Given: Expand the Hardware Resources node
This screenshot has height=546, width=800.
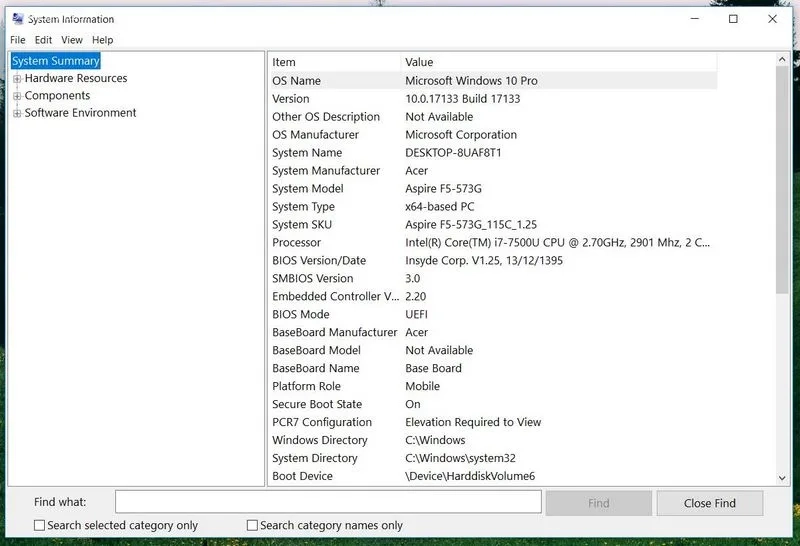Looking at the screenshot, I should click(x=17, y=79).
